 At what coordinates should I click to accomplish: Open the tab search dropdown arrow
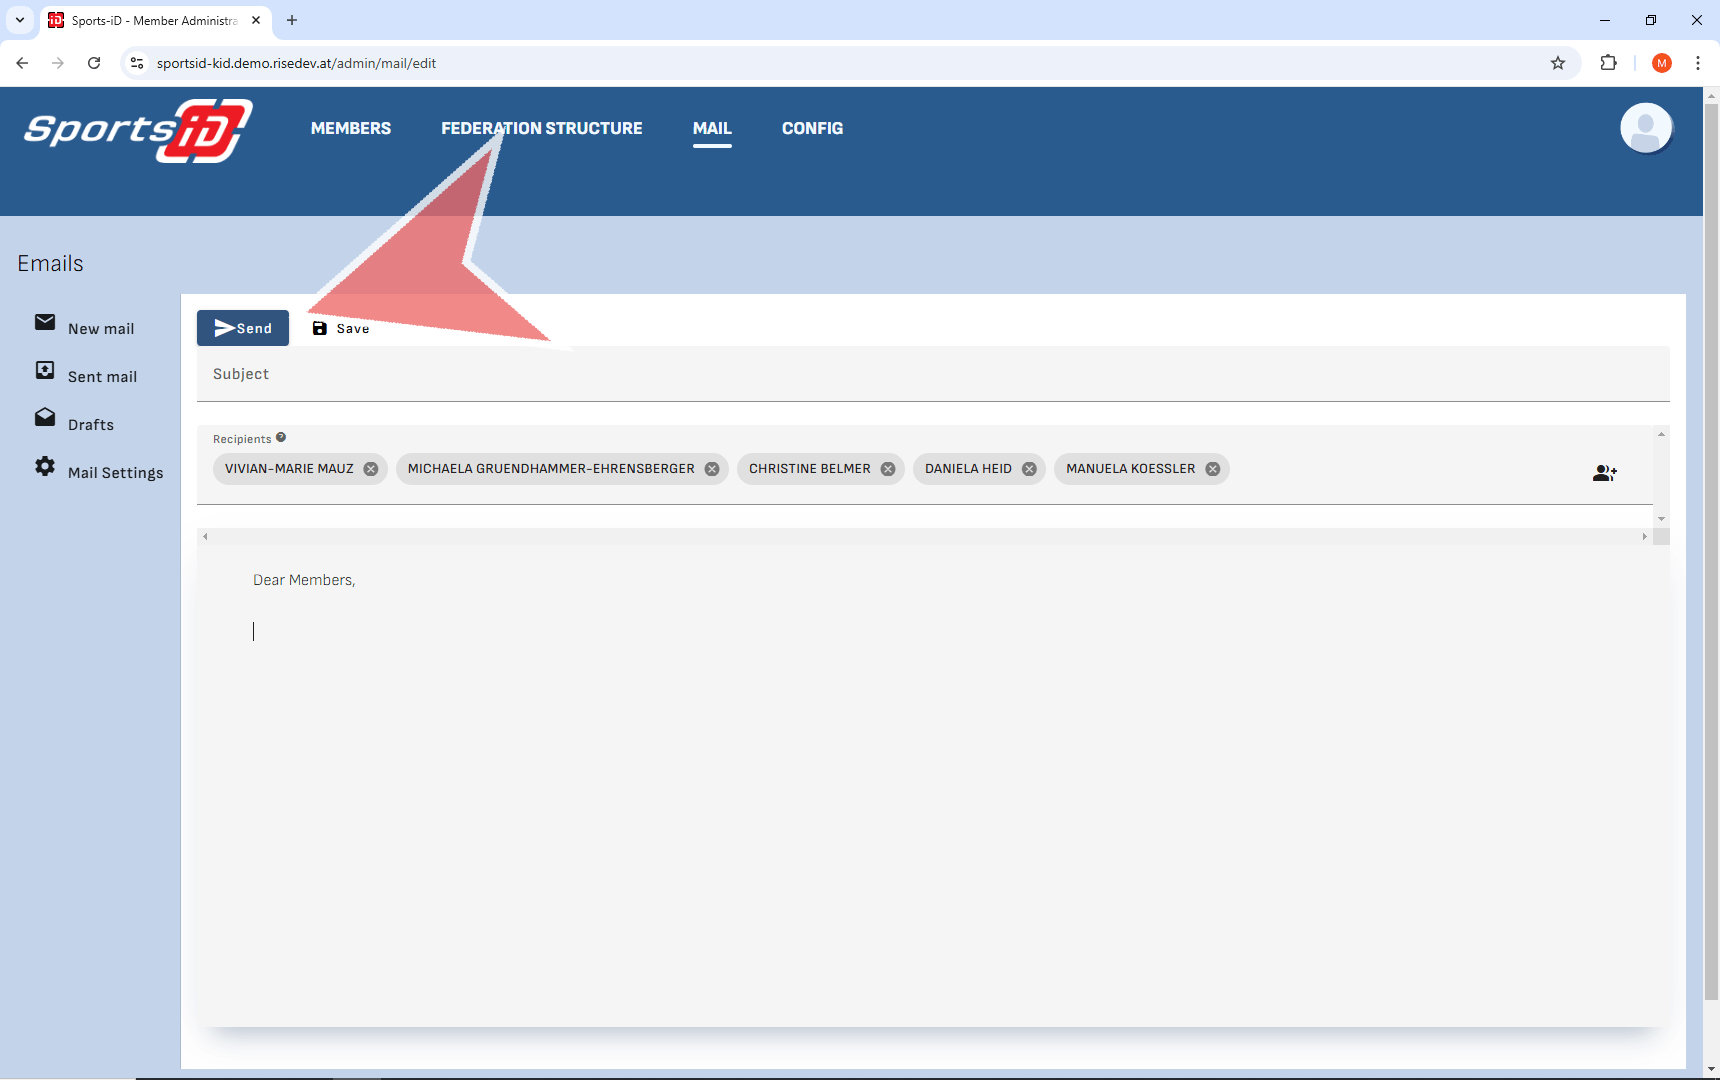tap(20, 20)
